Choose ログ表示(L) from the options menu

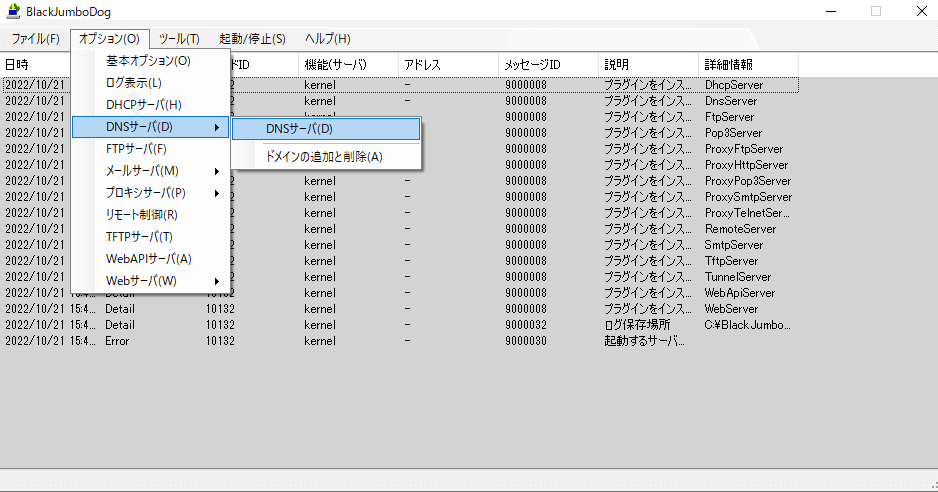[x=151, y=83]
